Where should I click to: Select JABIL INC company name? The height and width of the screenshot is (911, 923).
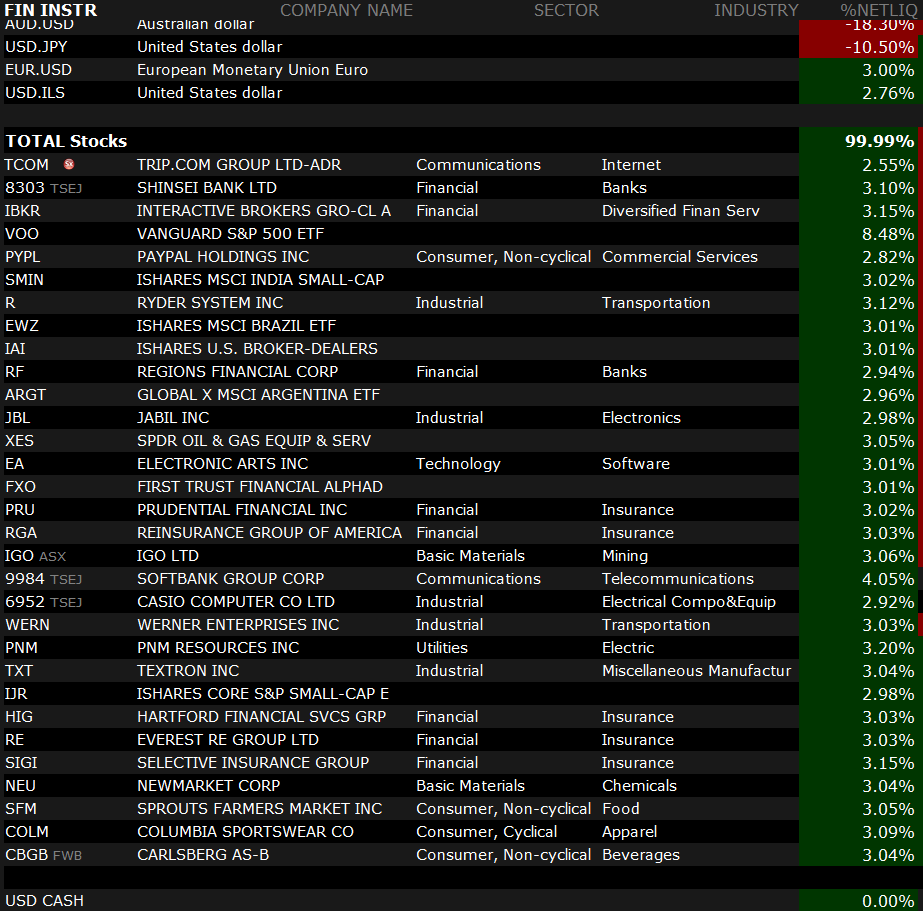click(173, 417)
